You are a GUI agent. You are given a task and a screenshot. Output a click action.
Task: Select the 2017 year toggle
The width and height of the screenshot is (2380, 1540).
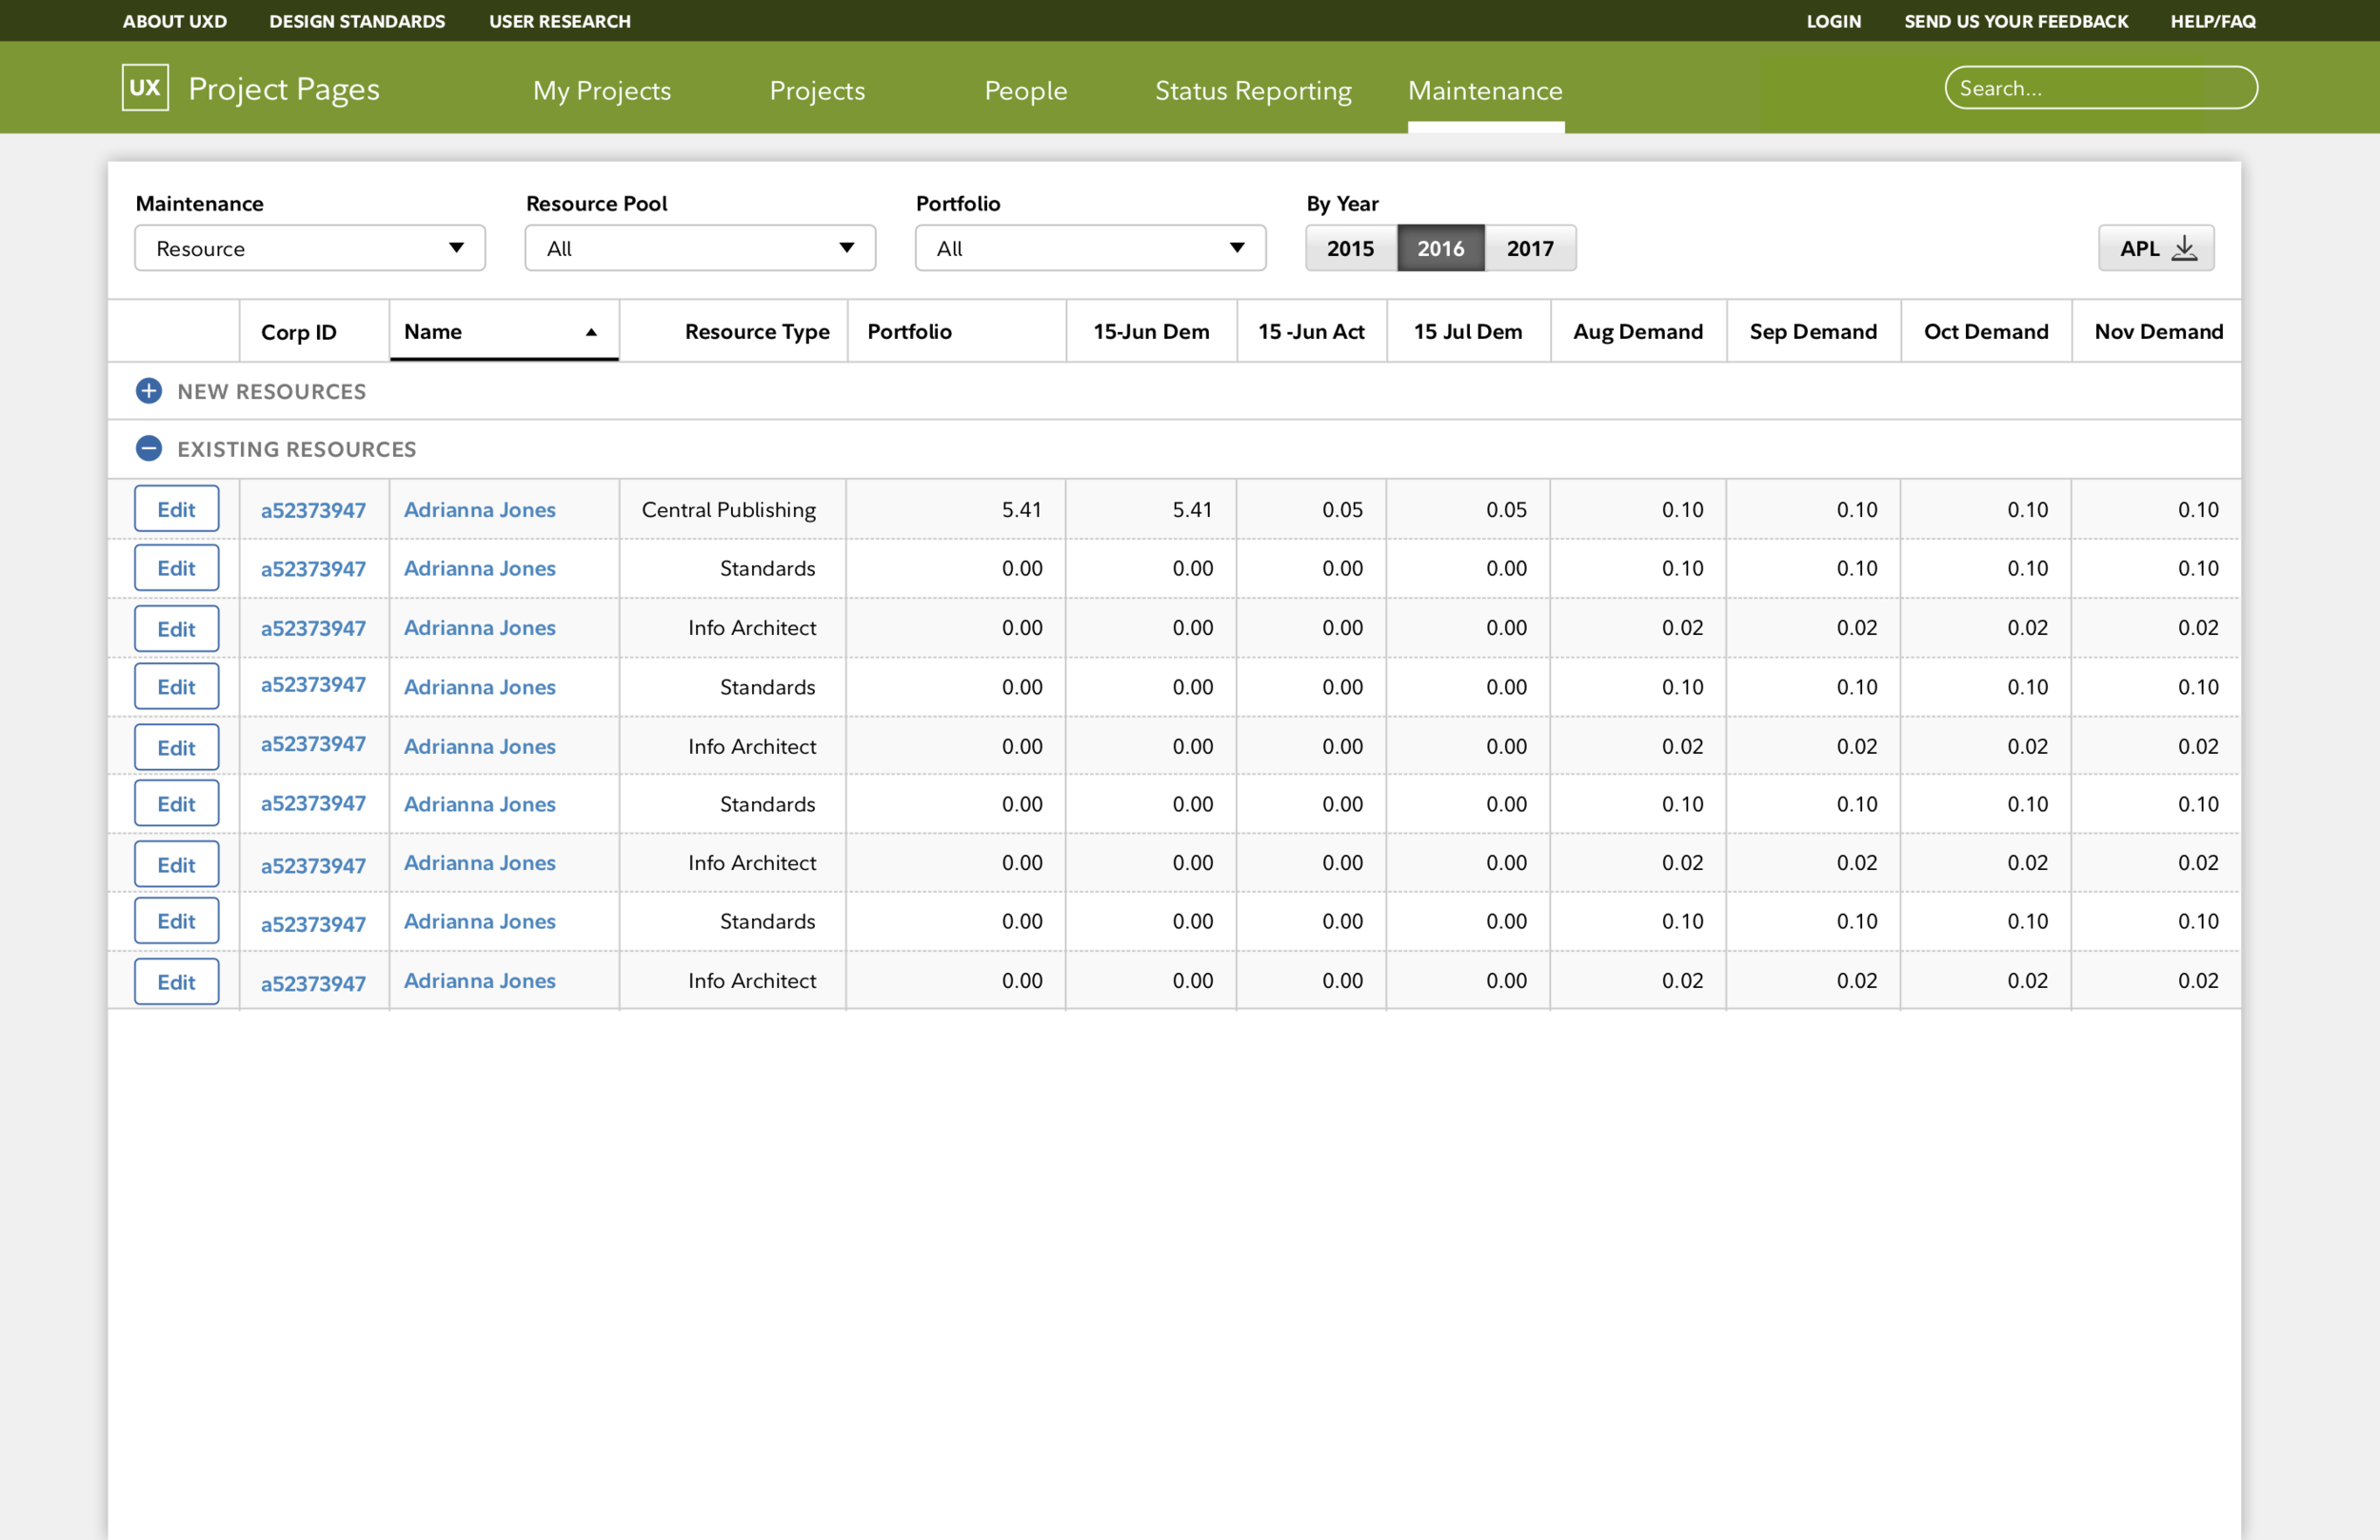click(1530, 248)
